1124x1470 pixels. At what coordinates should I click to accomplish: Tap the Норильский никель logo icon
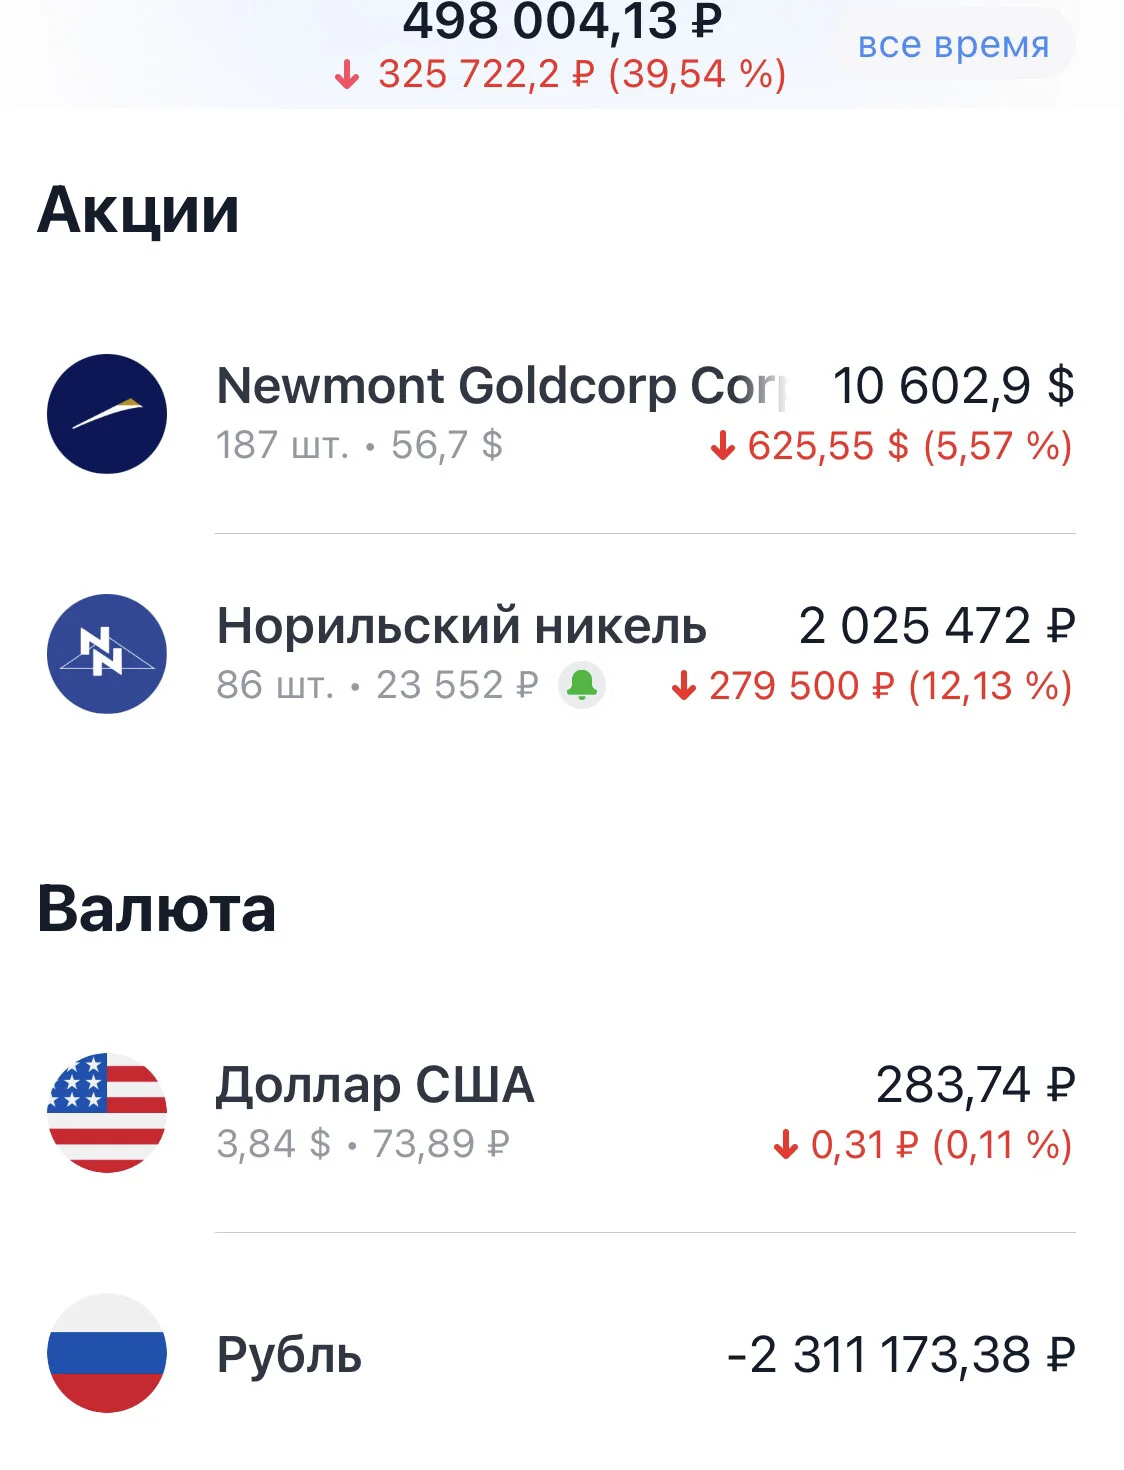click(107, 654)
